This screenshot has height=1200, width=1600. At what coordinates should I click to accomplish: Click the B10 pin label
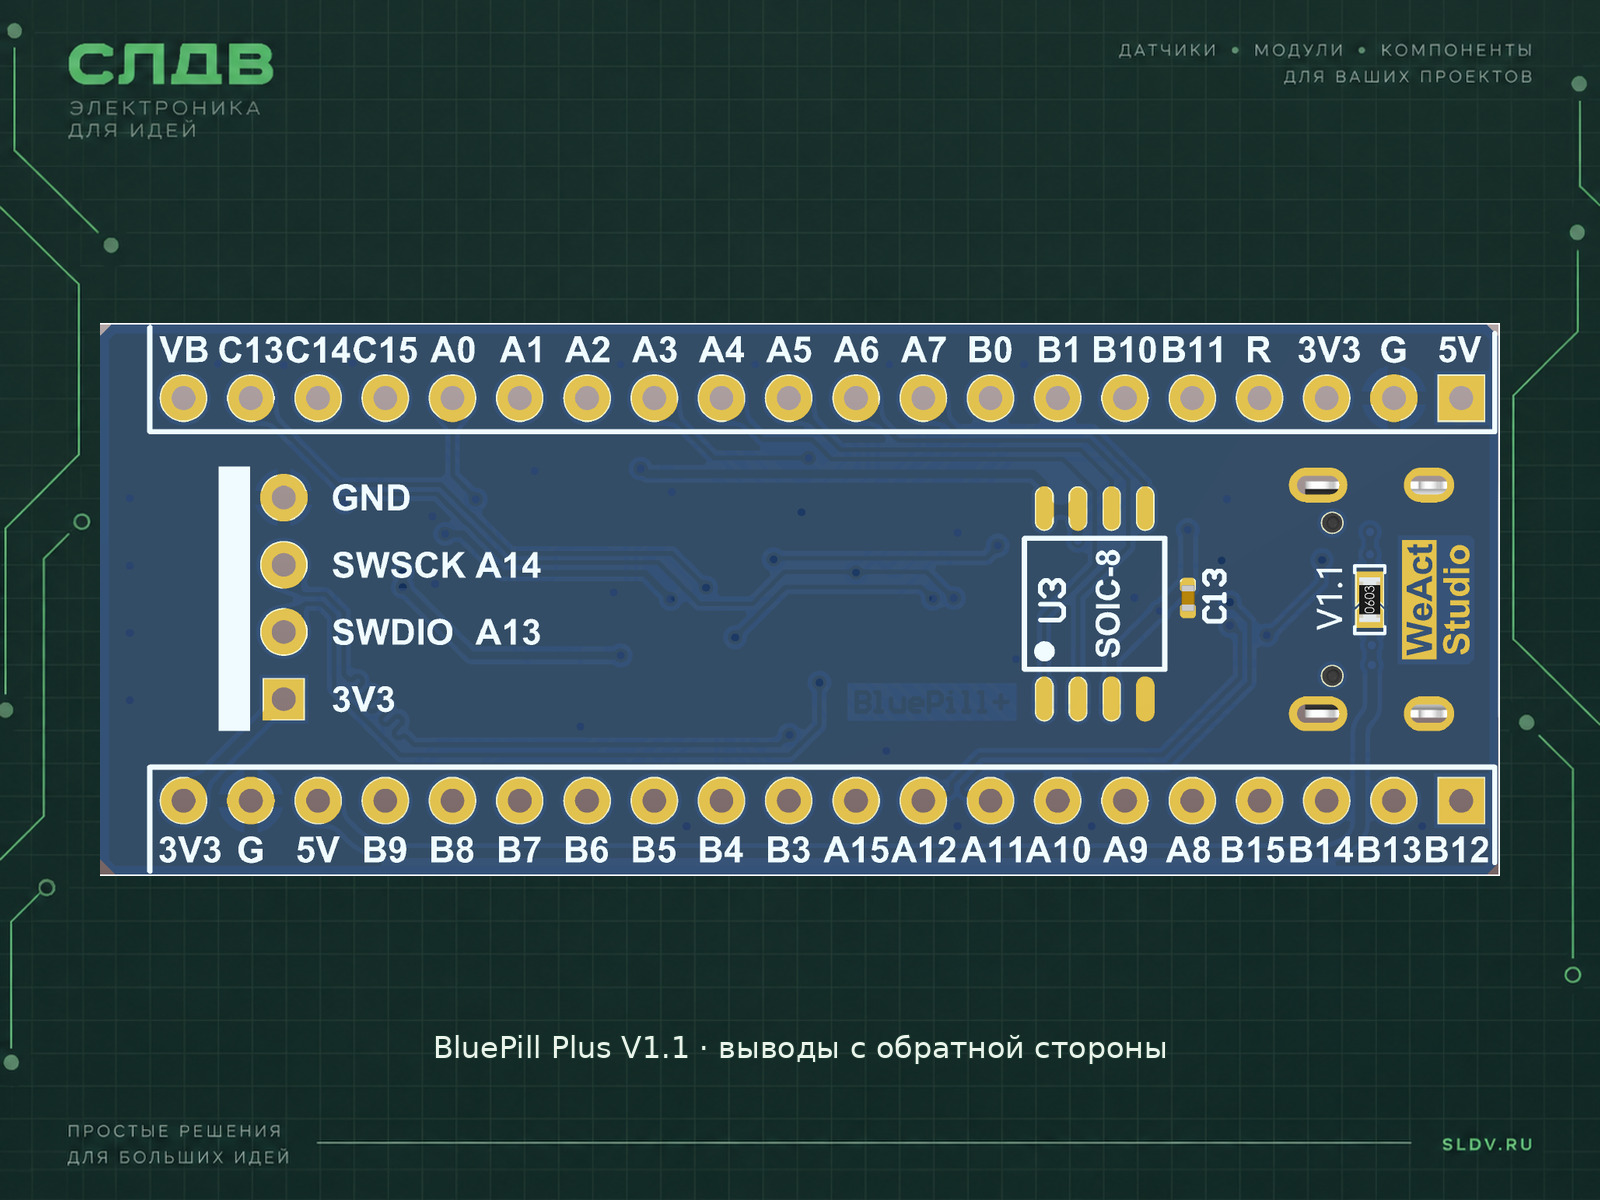pos(1124,350)
